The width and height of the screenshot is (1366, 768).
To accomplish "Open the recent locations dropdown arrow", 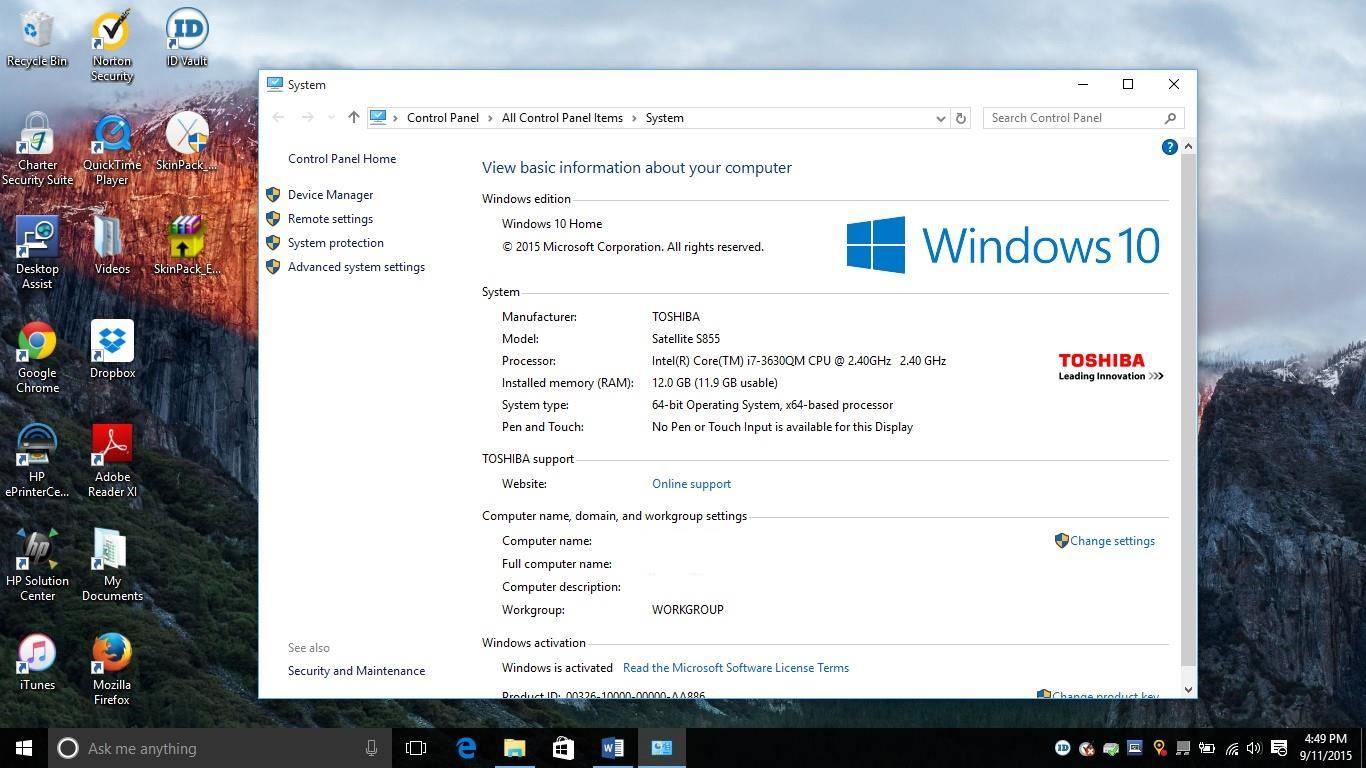I will 331,118.
